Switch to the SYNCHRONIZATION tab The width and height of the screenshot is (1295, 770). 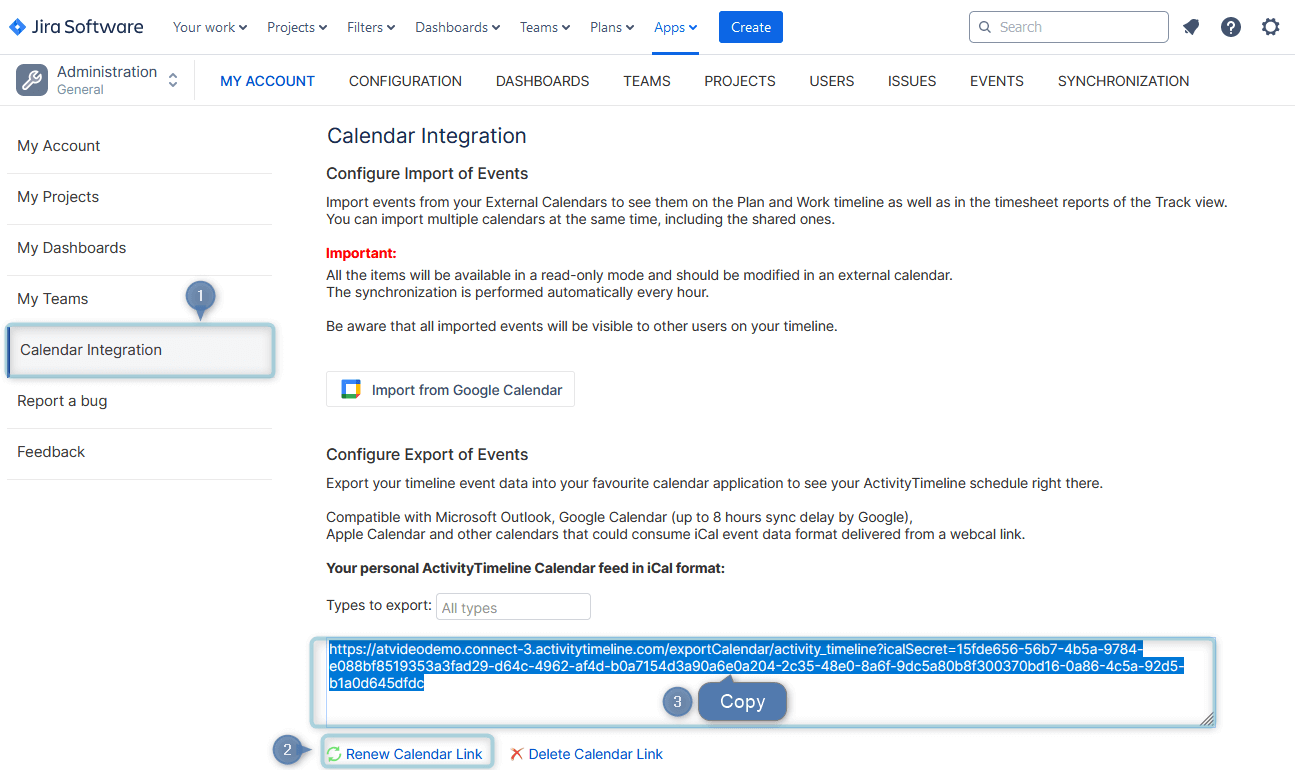(1124, 81)
